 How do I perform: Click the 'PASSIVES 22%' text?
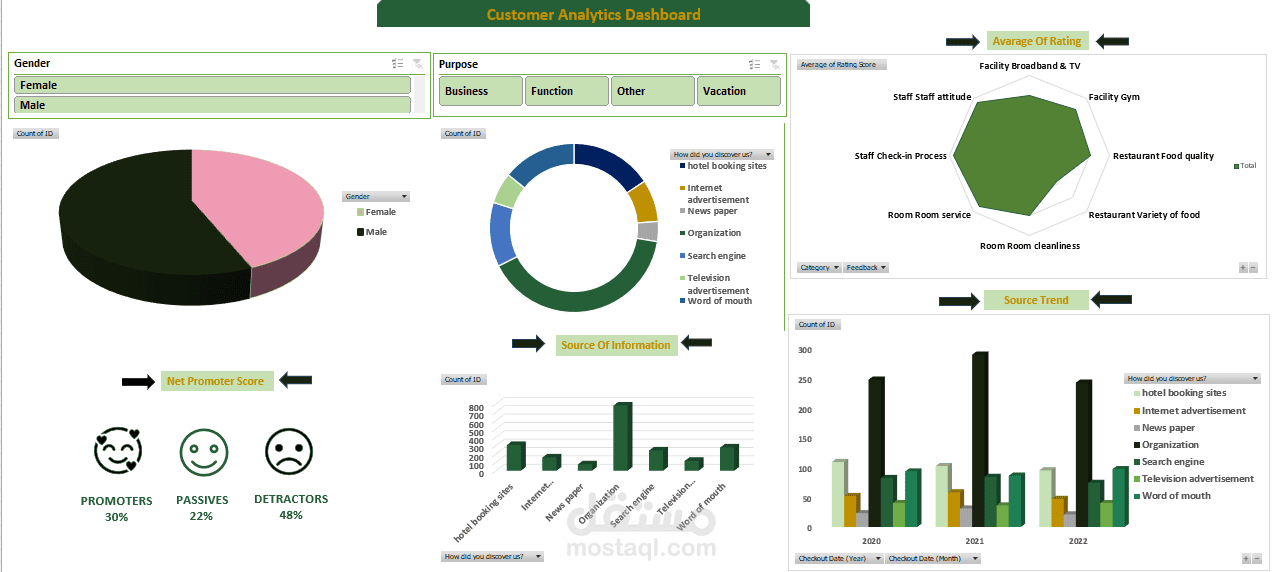pyautogui.click(x=202, y=506)
